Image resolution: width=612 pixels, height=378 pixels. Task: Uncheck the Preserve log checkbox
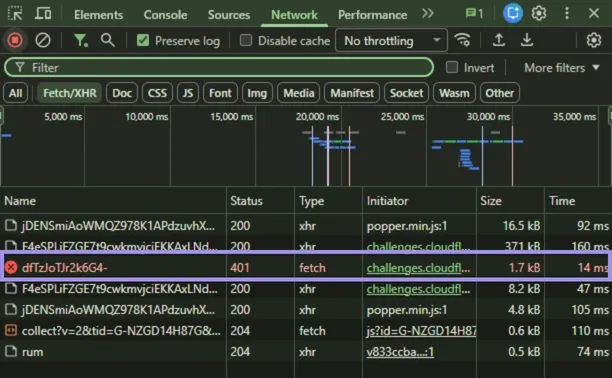143,40
